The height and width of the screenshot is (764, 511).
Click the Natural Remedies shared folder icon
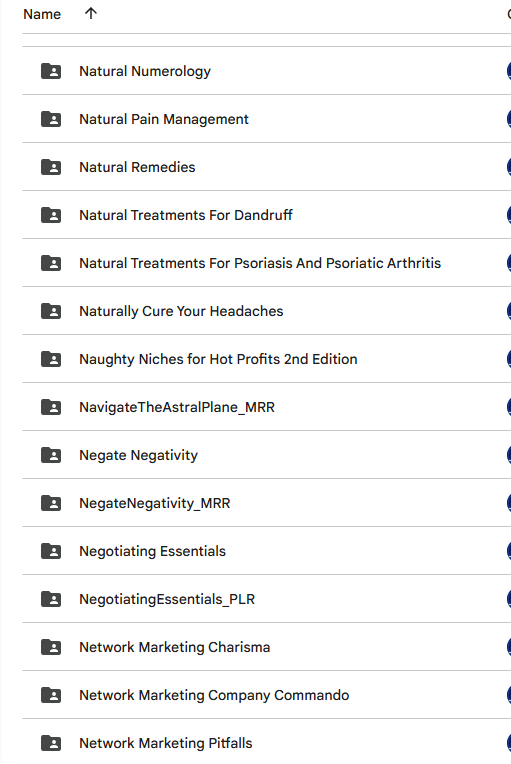click(x=51, y=167)
